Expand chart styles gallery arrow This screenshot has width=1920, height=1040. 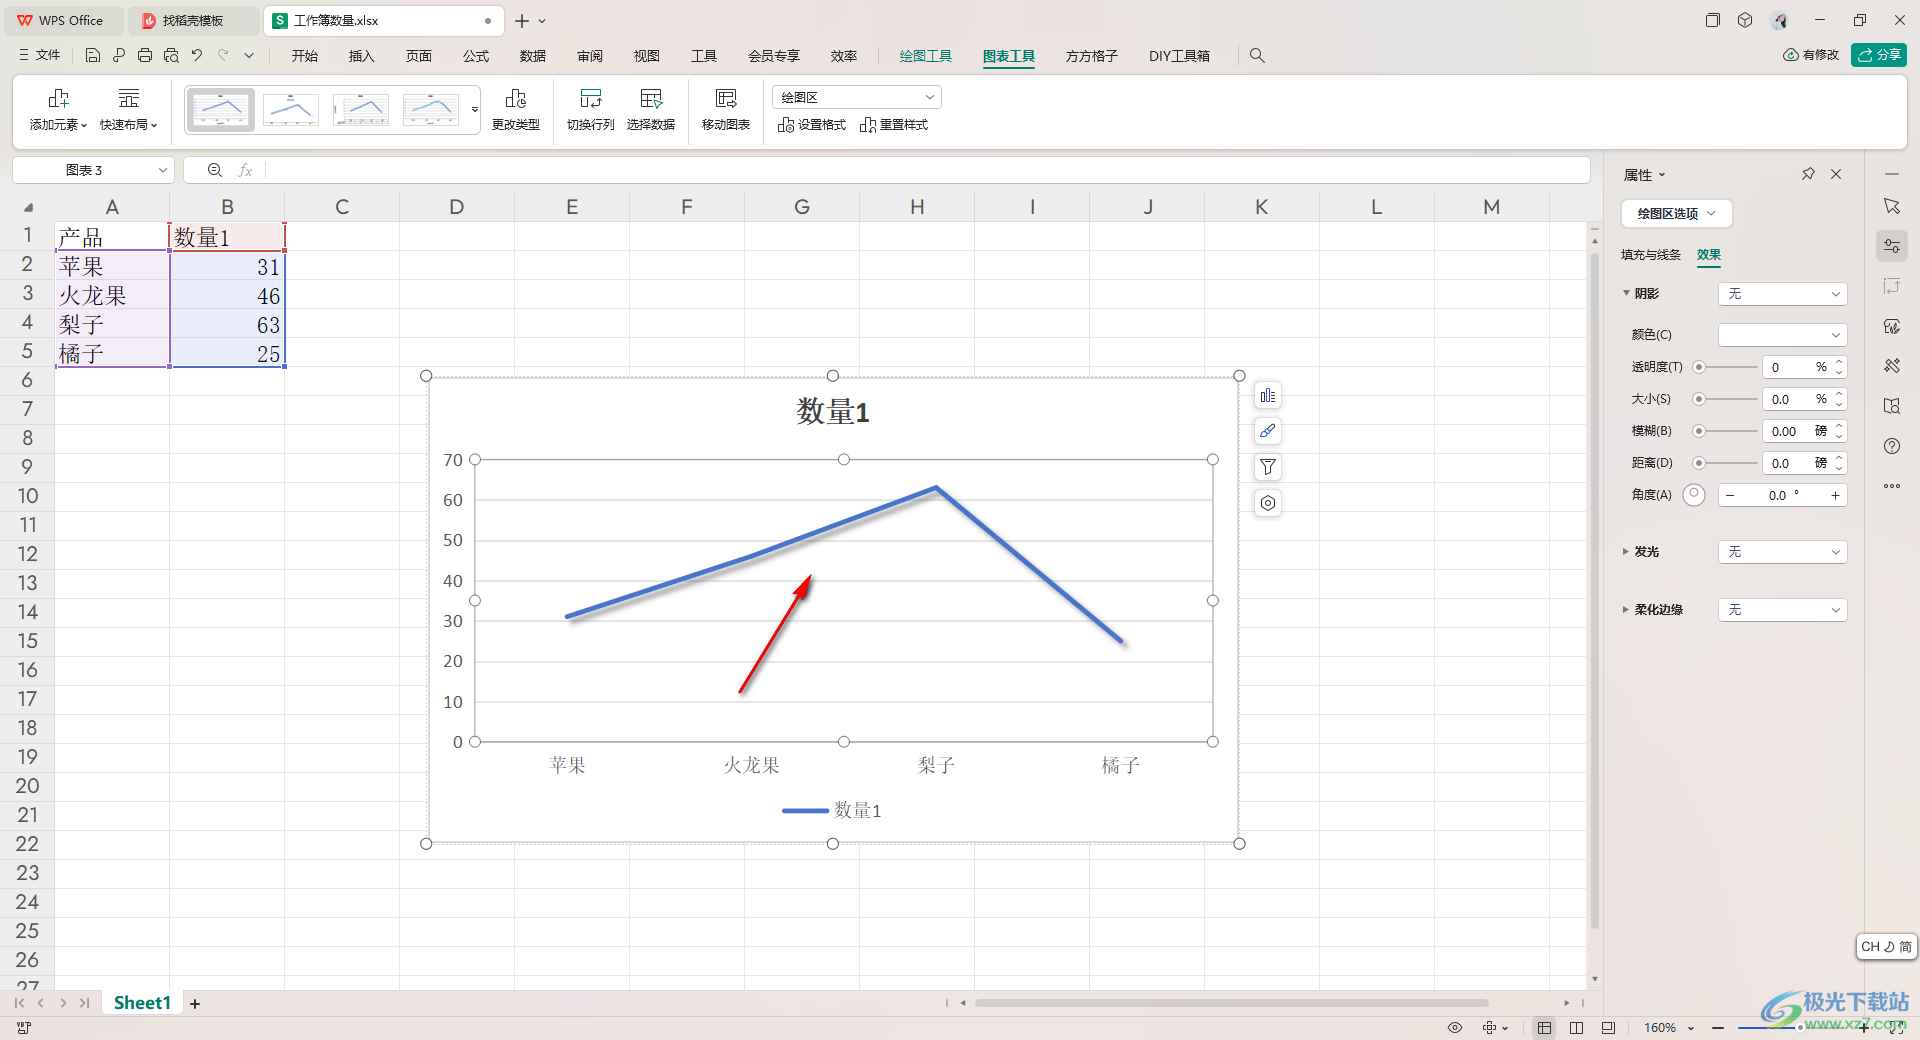475,110
